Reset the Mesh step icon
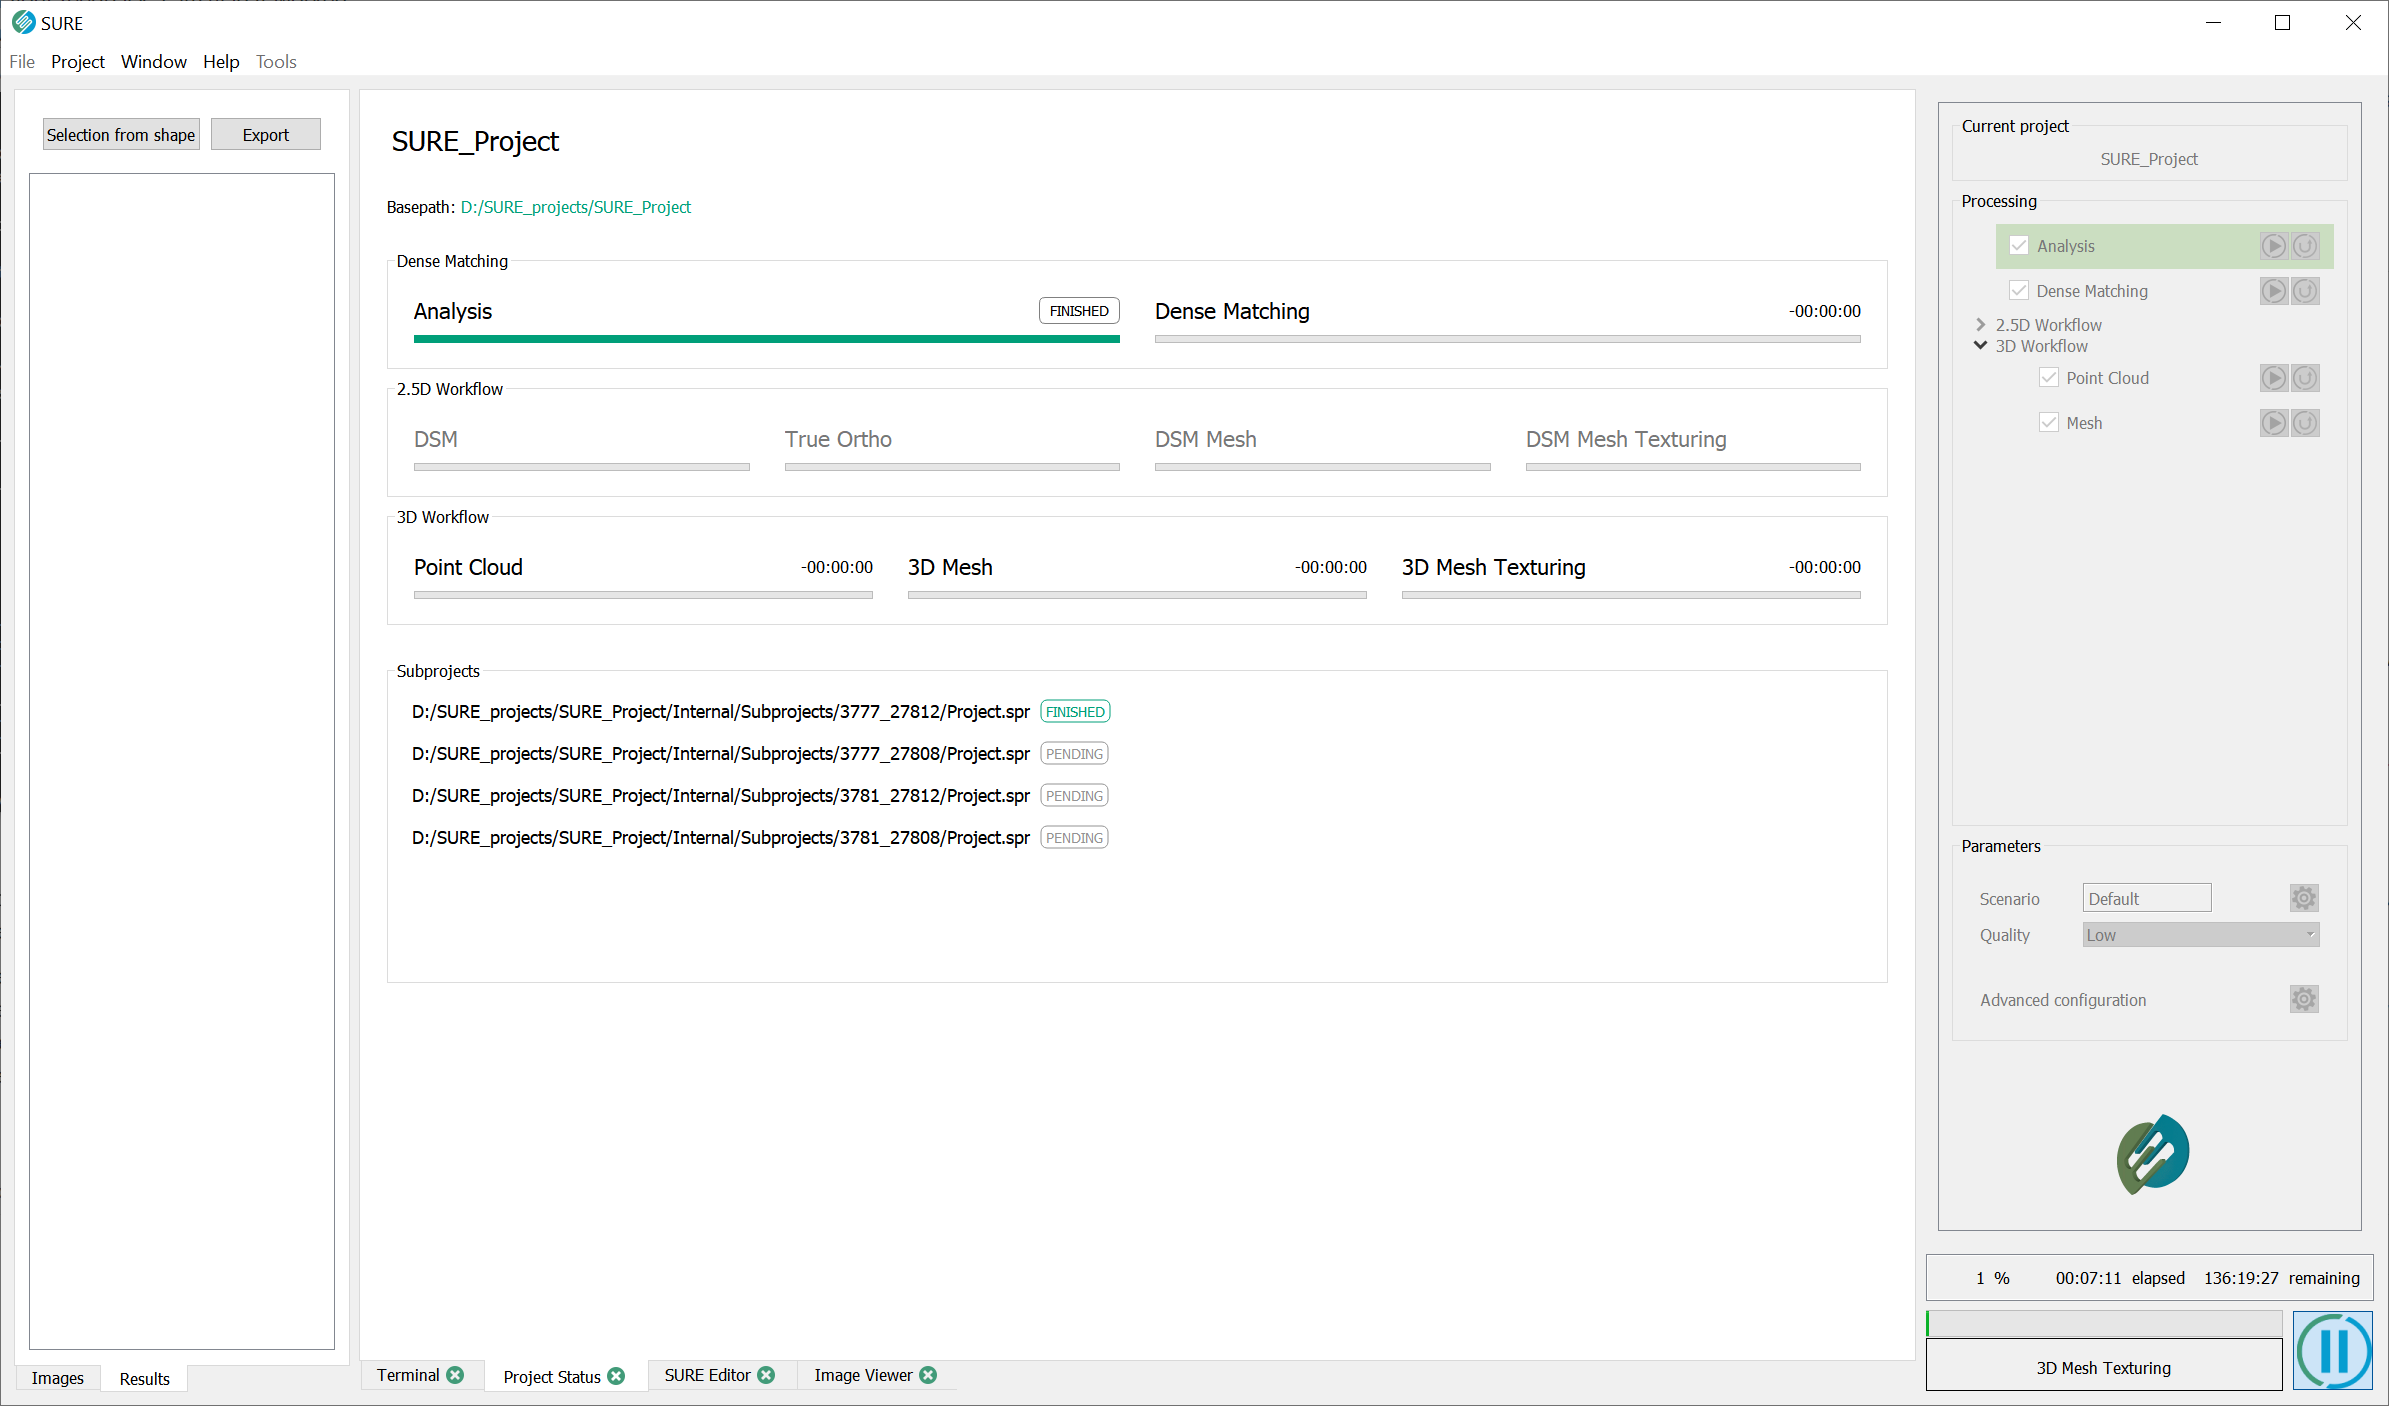The height and width of the screenshot is (1406, 2389). pyautogui.click(x=2305, y=423)
